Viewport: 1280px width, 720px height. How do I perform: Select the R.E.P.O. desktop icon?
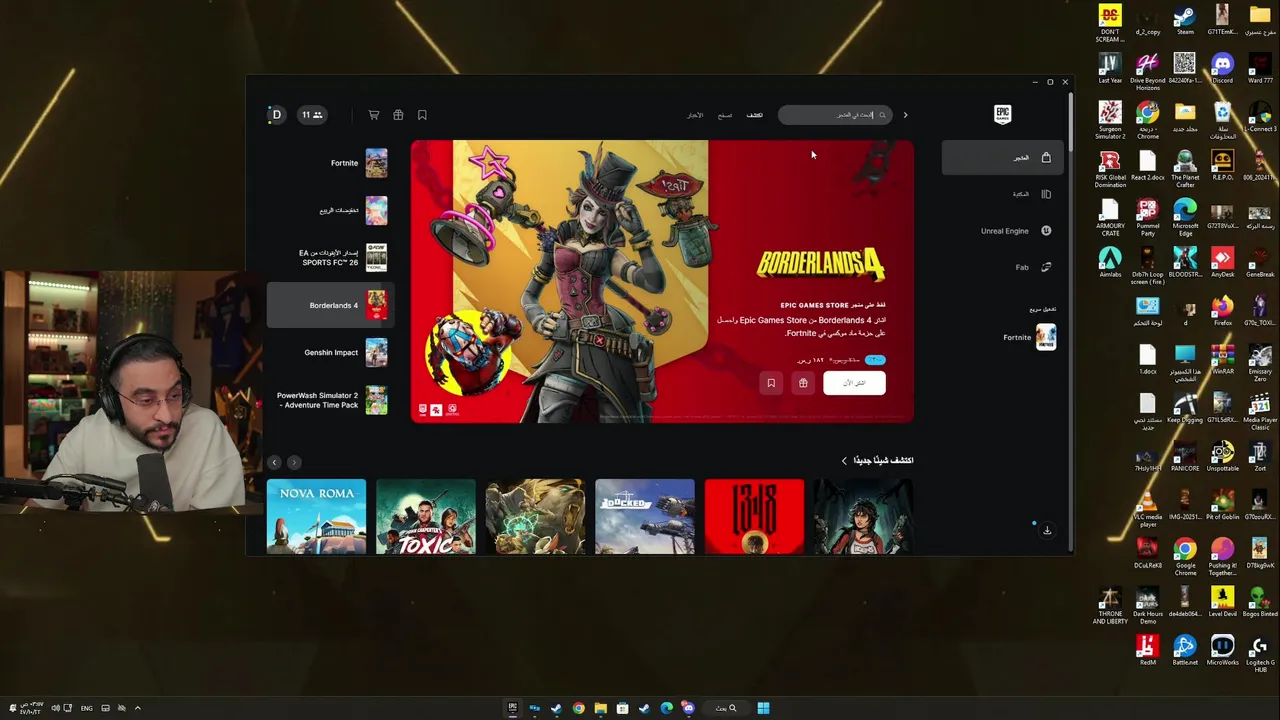[1222, 165]
